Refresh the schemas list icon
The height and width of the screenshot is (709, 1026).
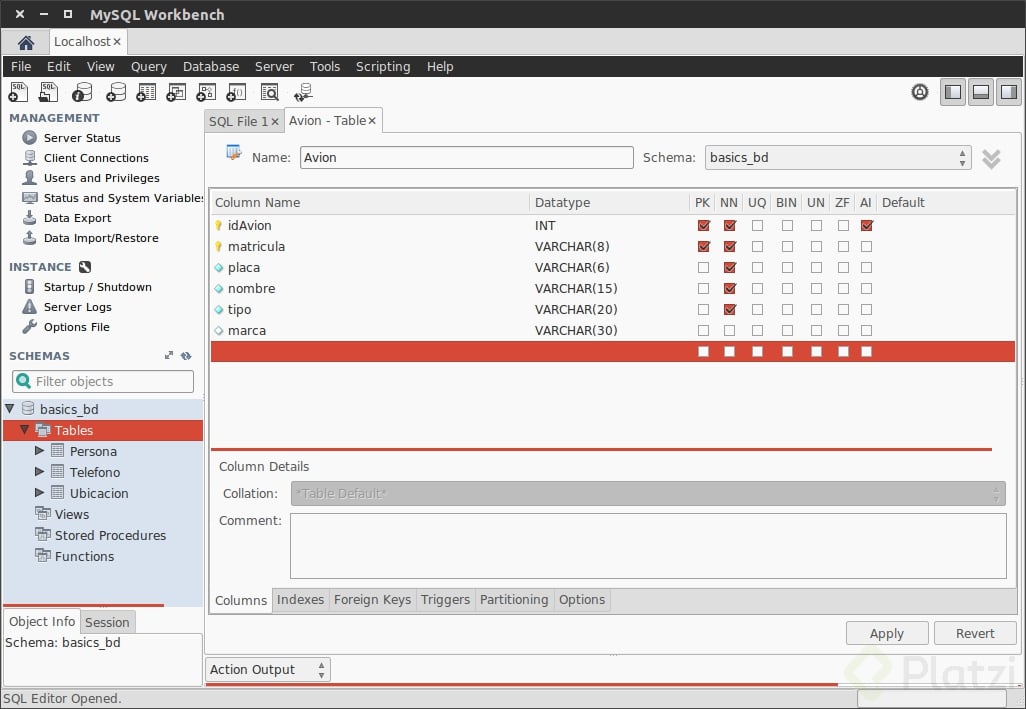[186, 356]
